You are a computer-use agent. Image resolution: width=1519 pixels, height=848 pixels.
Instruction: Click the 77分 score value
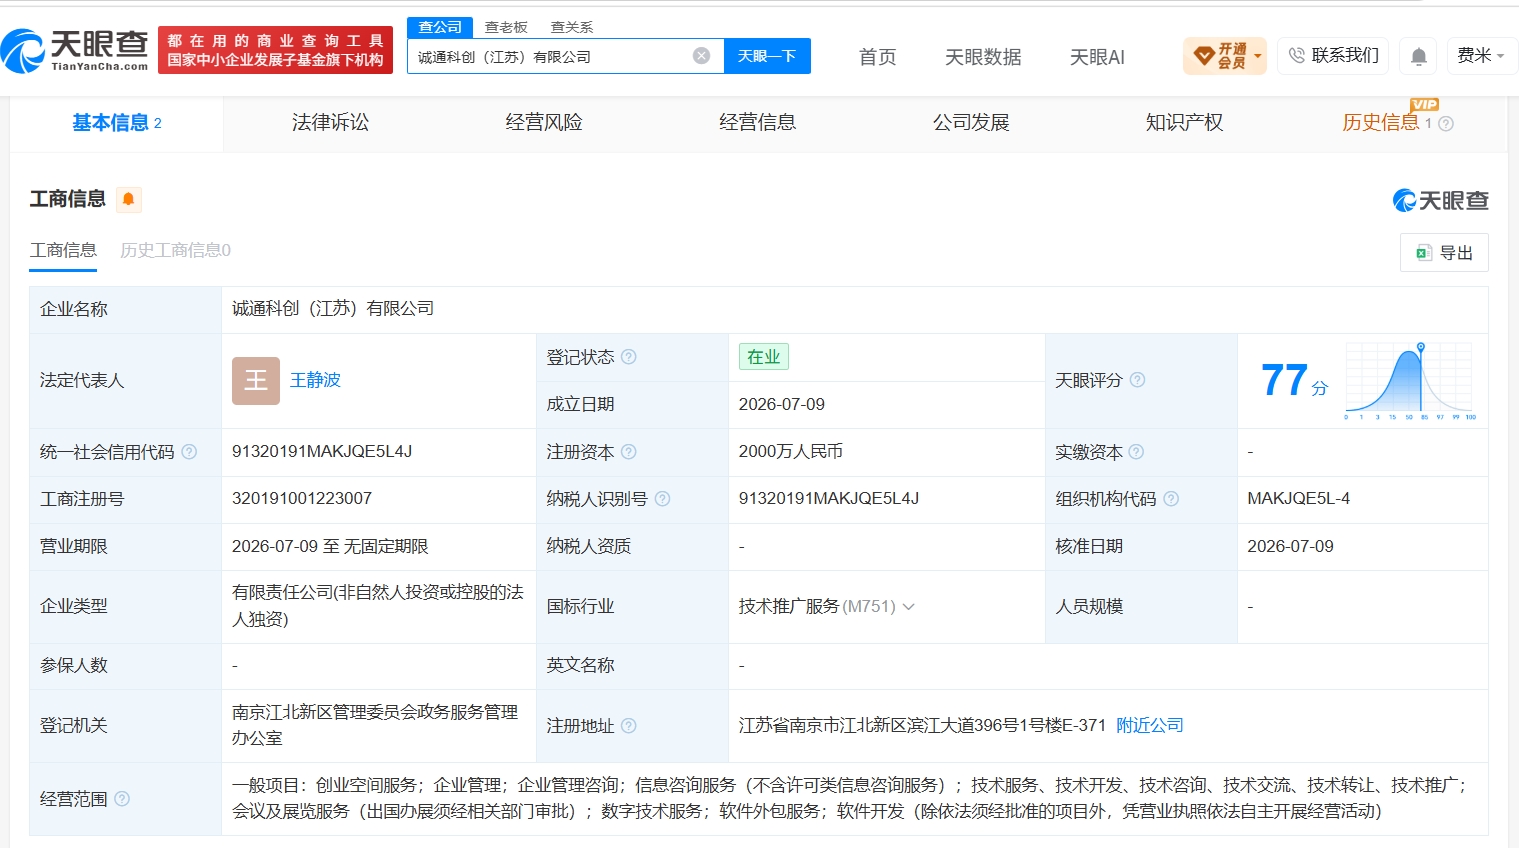1294,381
